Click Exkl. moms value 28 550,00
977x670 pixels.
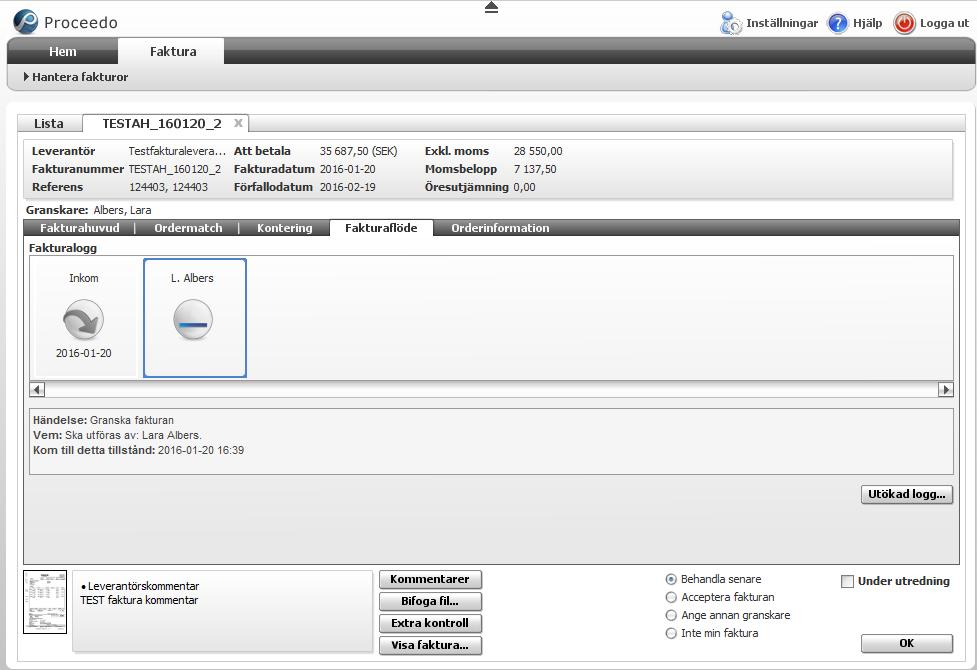pos(538,151)
